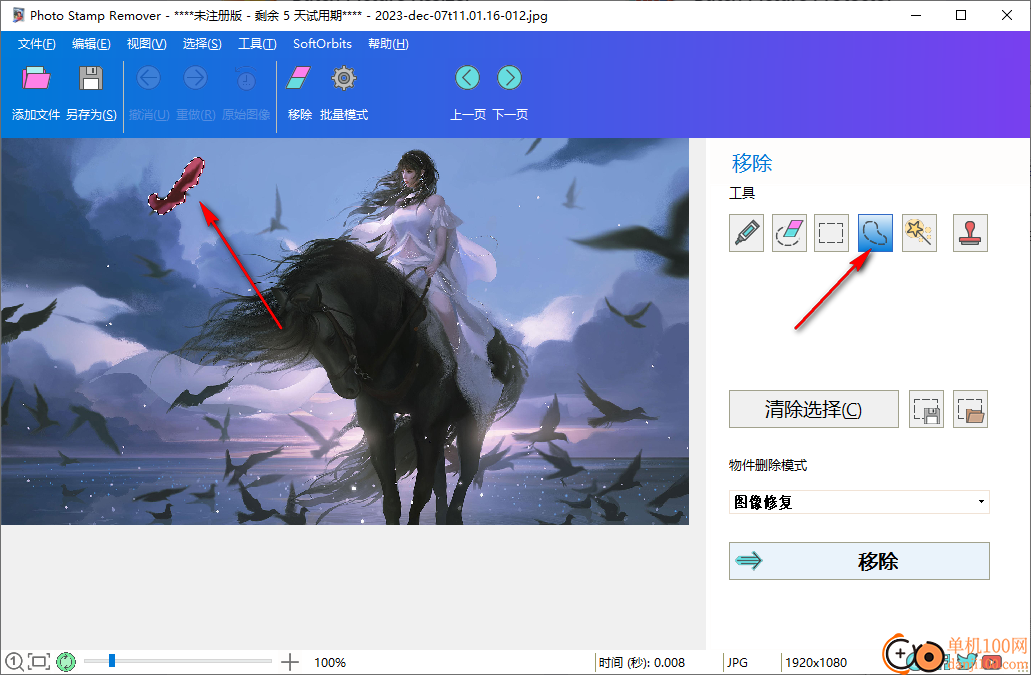1031x675 pixels.
Task: Click the Save As (另存为) floppy icon
Action: [91, 78]
